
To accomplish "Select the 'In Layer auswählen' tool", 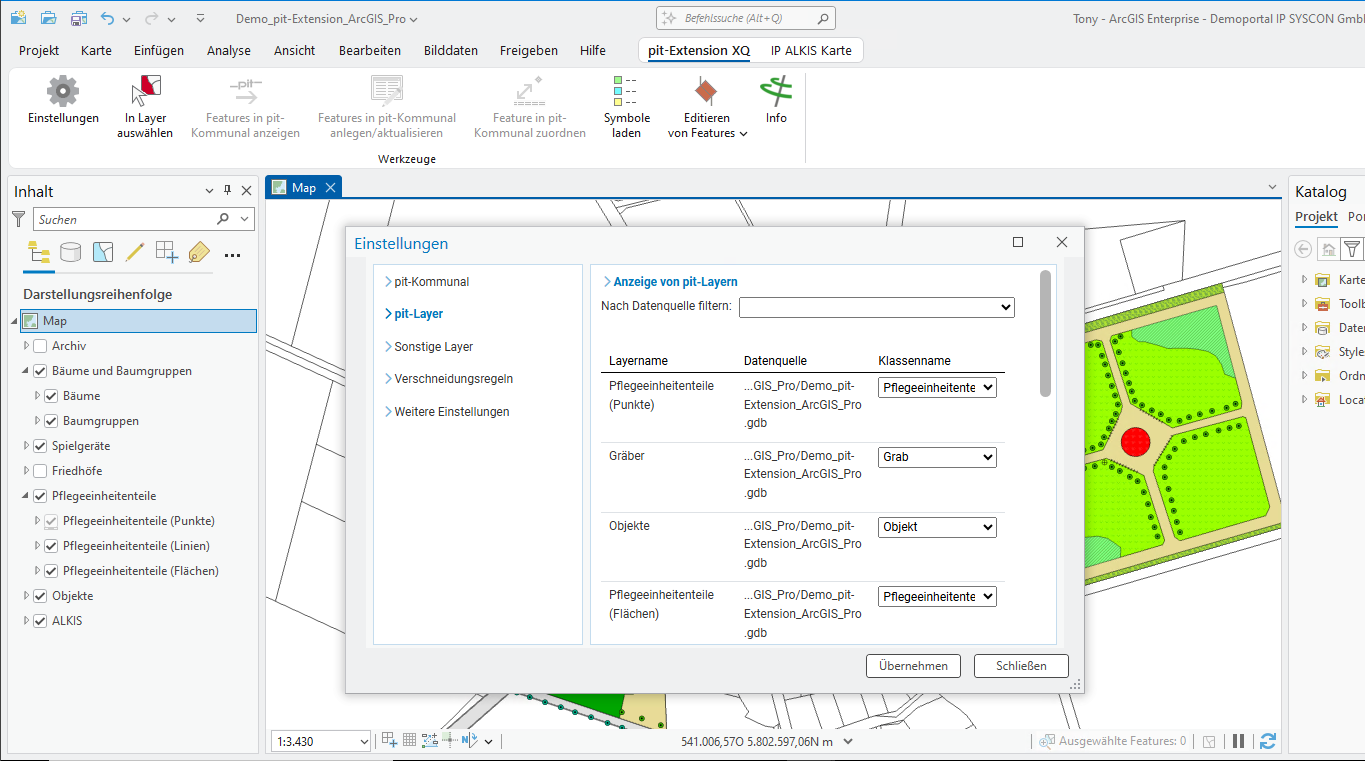I will (144, 105).
